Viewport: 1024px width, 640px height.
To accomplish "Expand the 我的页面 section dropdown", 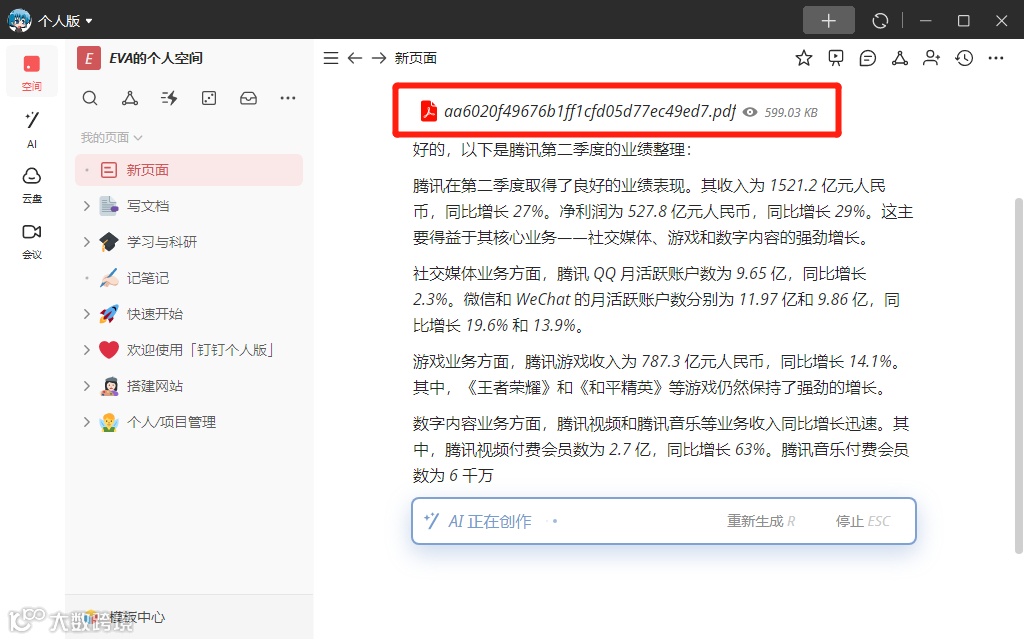I will (111, 138).
